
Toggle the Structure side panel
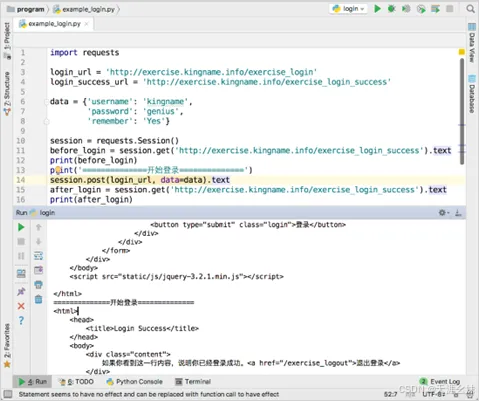[7, 93]
